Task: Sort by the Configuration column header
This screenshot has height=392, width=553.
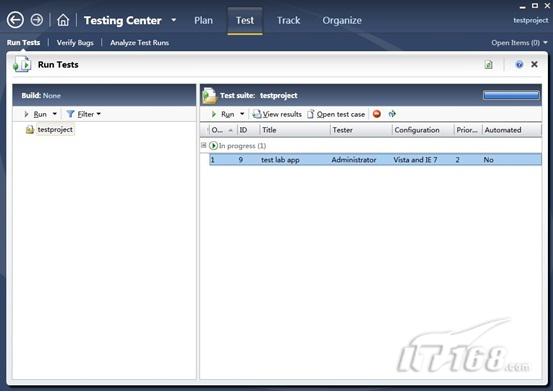Action: (423, 130)
